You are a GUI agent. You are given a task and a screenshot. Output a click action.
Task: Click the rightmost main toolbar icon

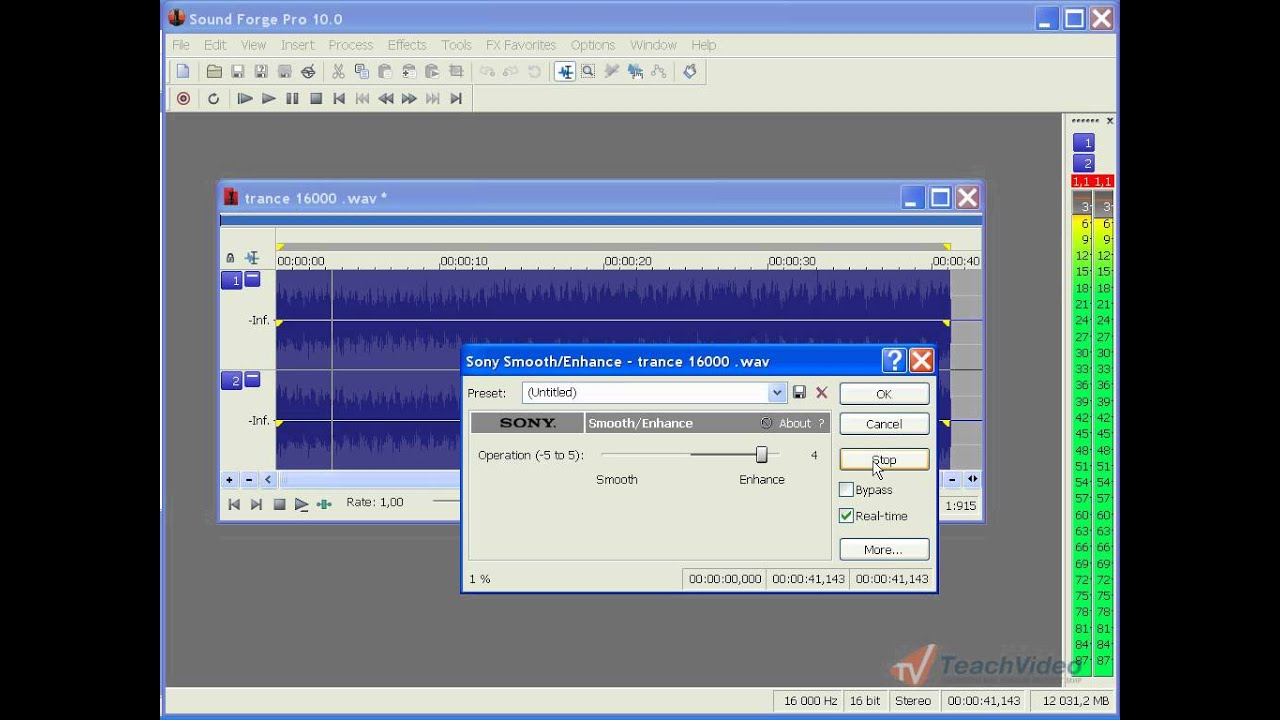[689, 71]
